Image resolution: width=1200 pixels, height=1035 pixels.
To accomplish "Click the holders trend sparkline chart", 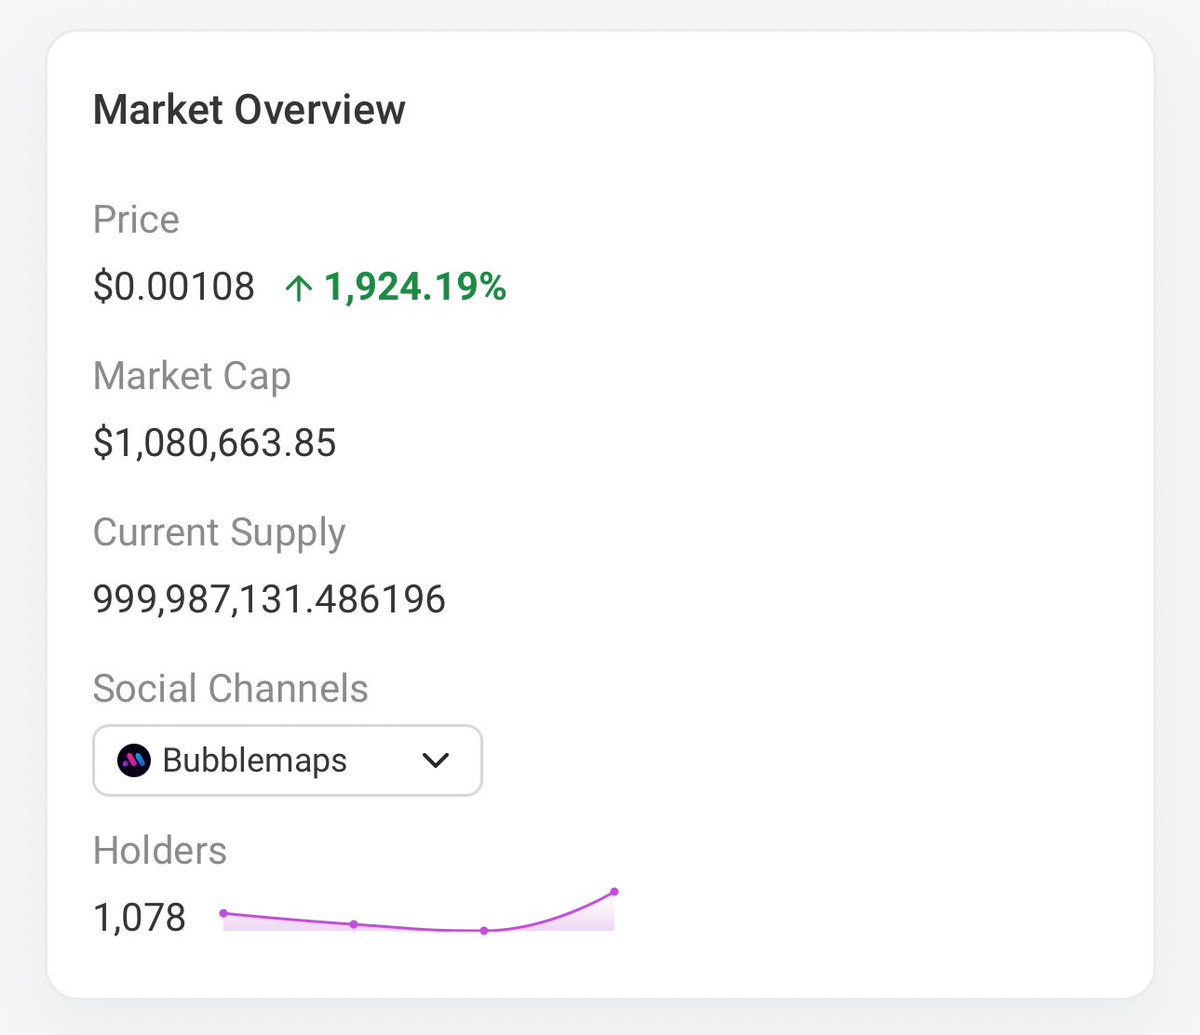I will (x=418, y=911).
